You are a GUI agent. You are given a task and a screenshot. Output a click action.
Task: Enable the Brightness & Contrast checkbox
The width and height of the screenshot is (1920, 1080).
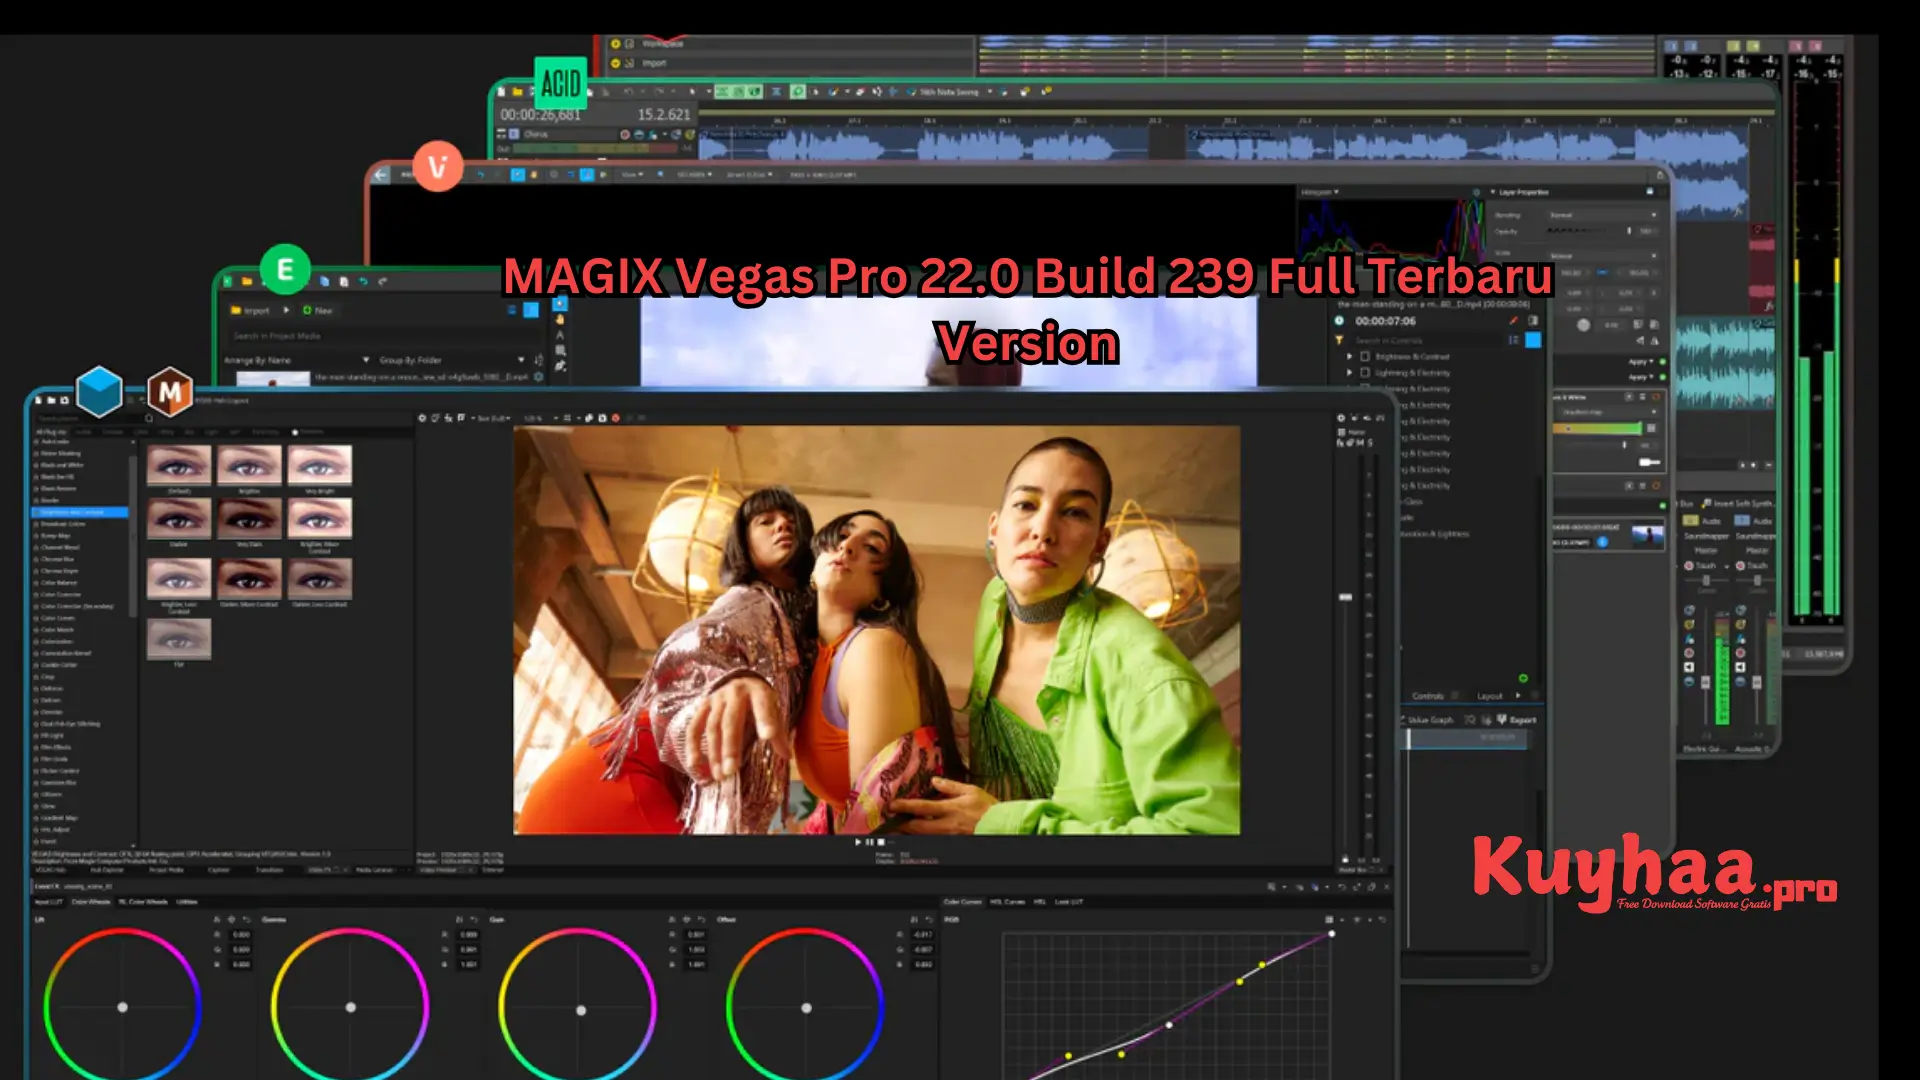1365,357
